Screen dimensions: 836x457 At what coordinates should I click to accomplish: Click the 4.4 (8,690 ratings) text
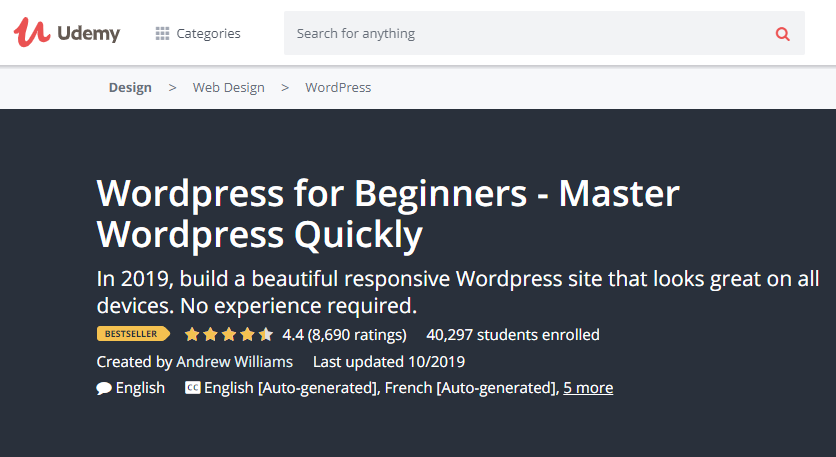[x=344, y=335]
